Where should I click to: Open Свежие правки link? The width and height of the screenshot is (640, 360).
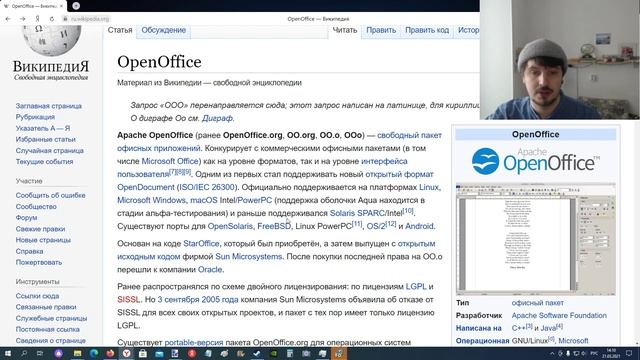pos(40,229)
